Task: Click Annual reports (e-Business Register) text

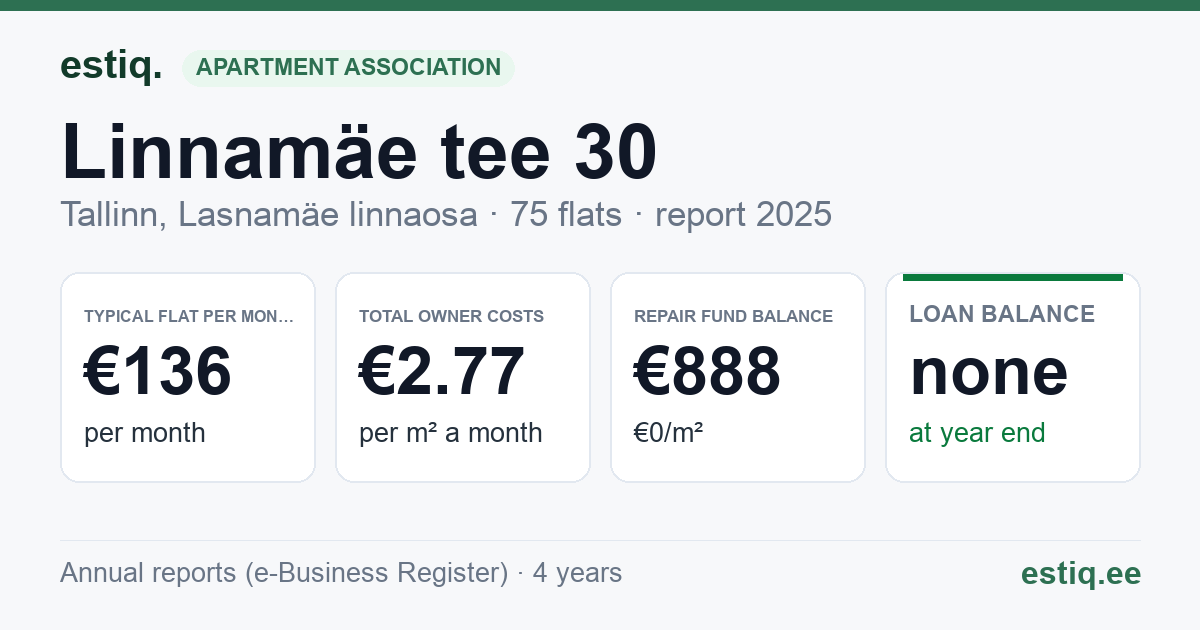Action: point(341,573)
